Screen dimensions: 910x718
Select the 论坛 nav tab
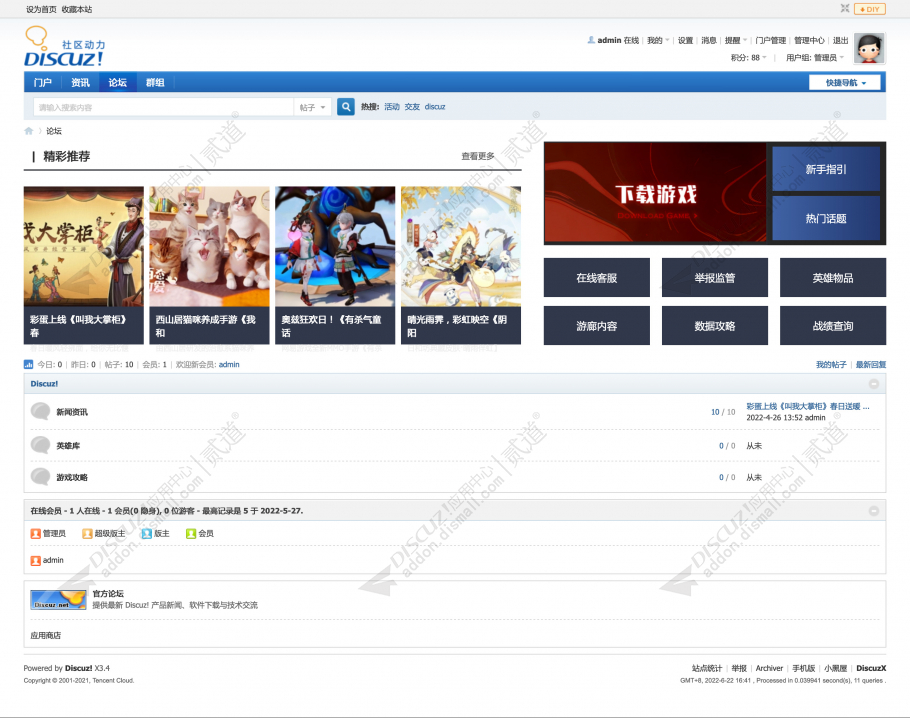pos(117,82)
